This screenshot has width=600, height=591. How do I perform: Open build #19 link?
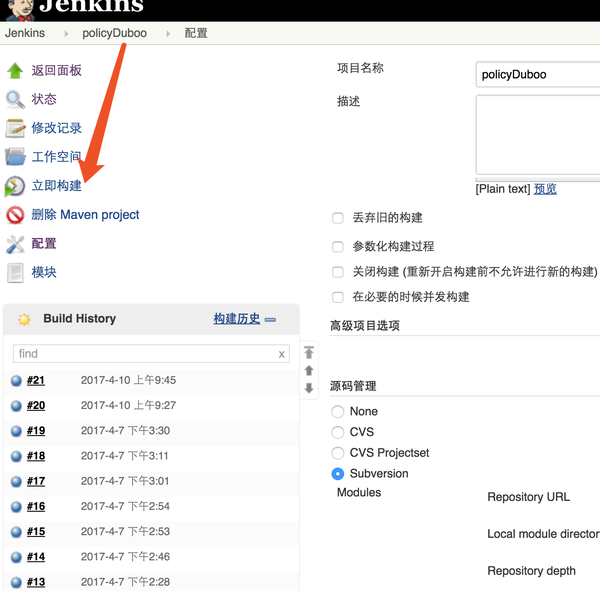click(x=36, y=431)
